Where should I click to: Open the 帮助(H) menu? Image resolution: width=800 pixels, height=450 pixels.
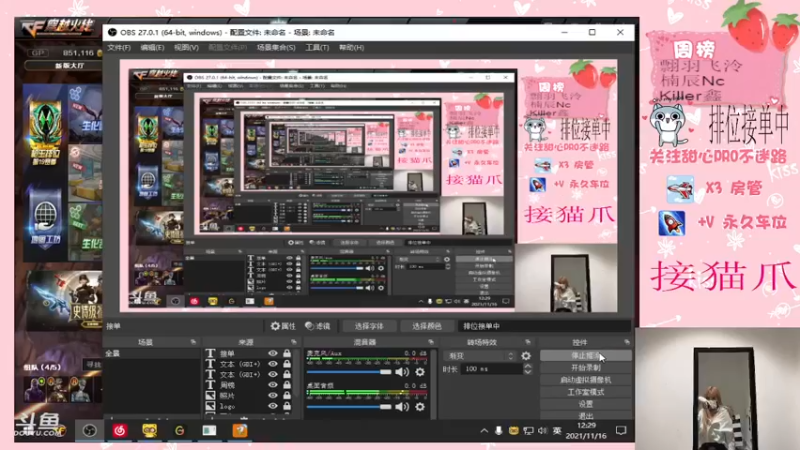point(352,47)
